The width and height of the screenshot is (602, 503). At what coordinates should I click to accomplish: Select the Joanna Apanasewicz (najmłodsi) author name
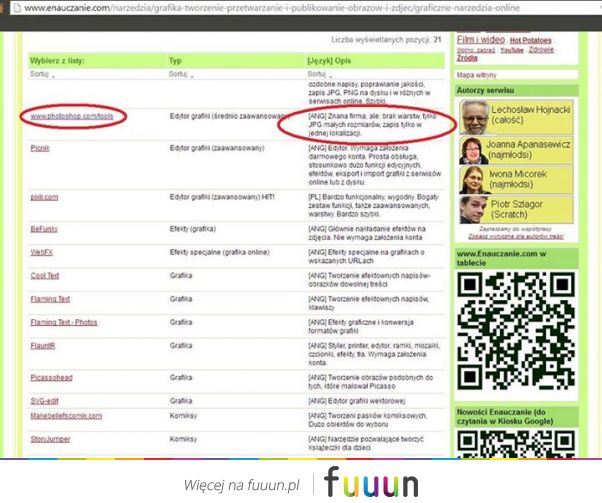[x=528, y=150]
